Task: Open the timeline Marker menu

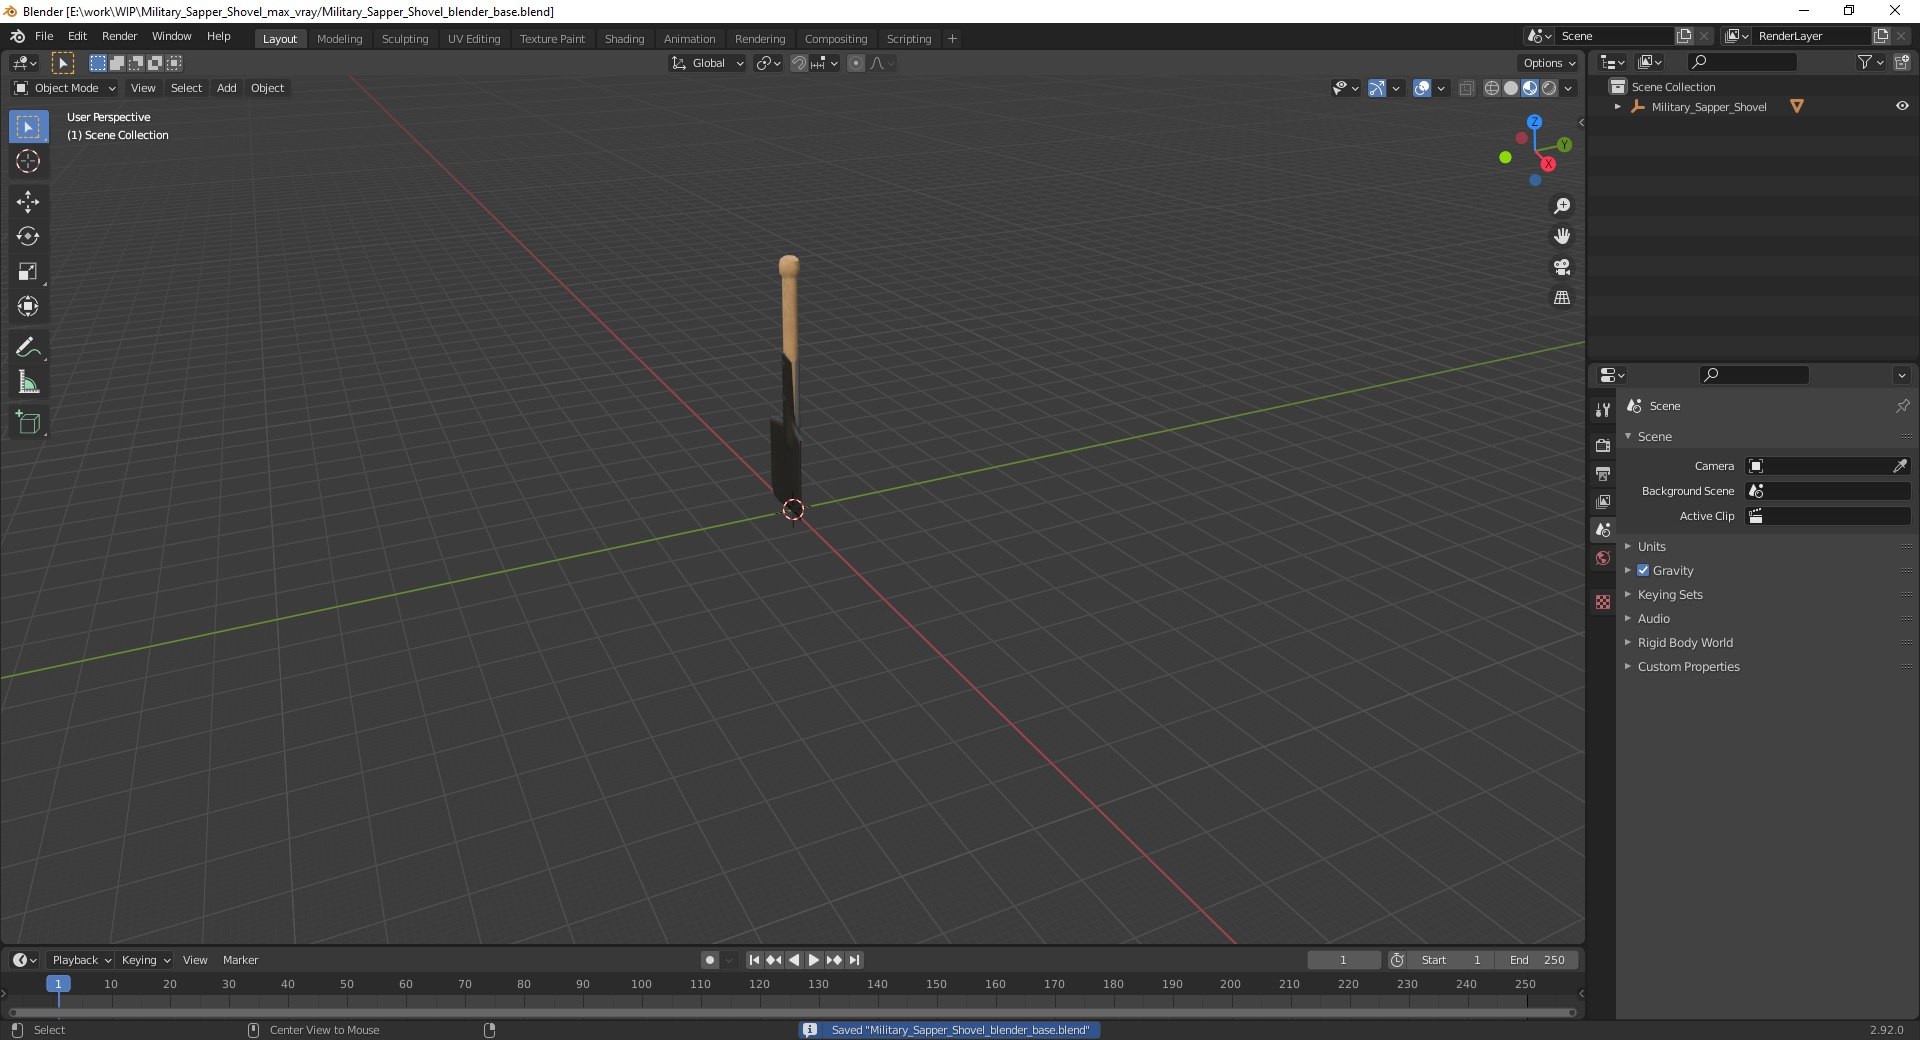Action: 240,960
